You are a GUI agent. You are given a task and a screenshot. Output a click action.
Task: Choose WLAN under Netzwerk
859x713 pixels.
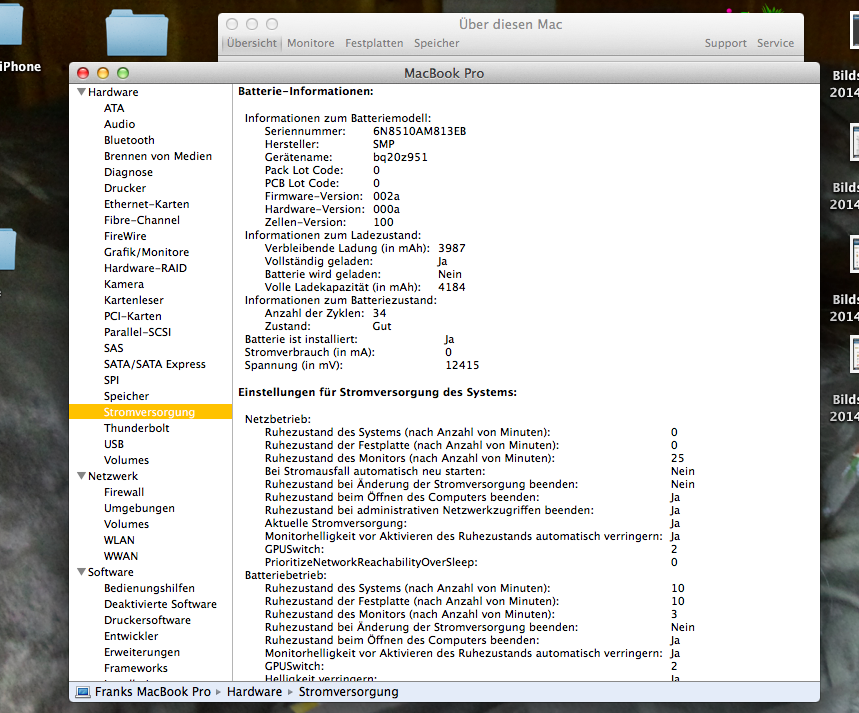click(x=120, y=540)
